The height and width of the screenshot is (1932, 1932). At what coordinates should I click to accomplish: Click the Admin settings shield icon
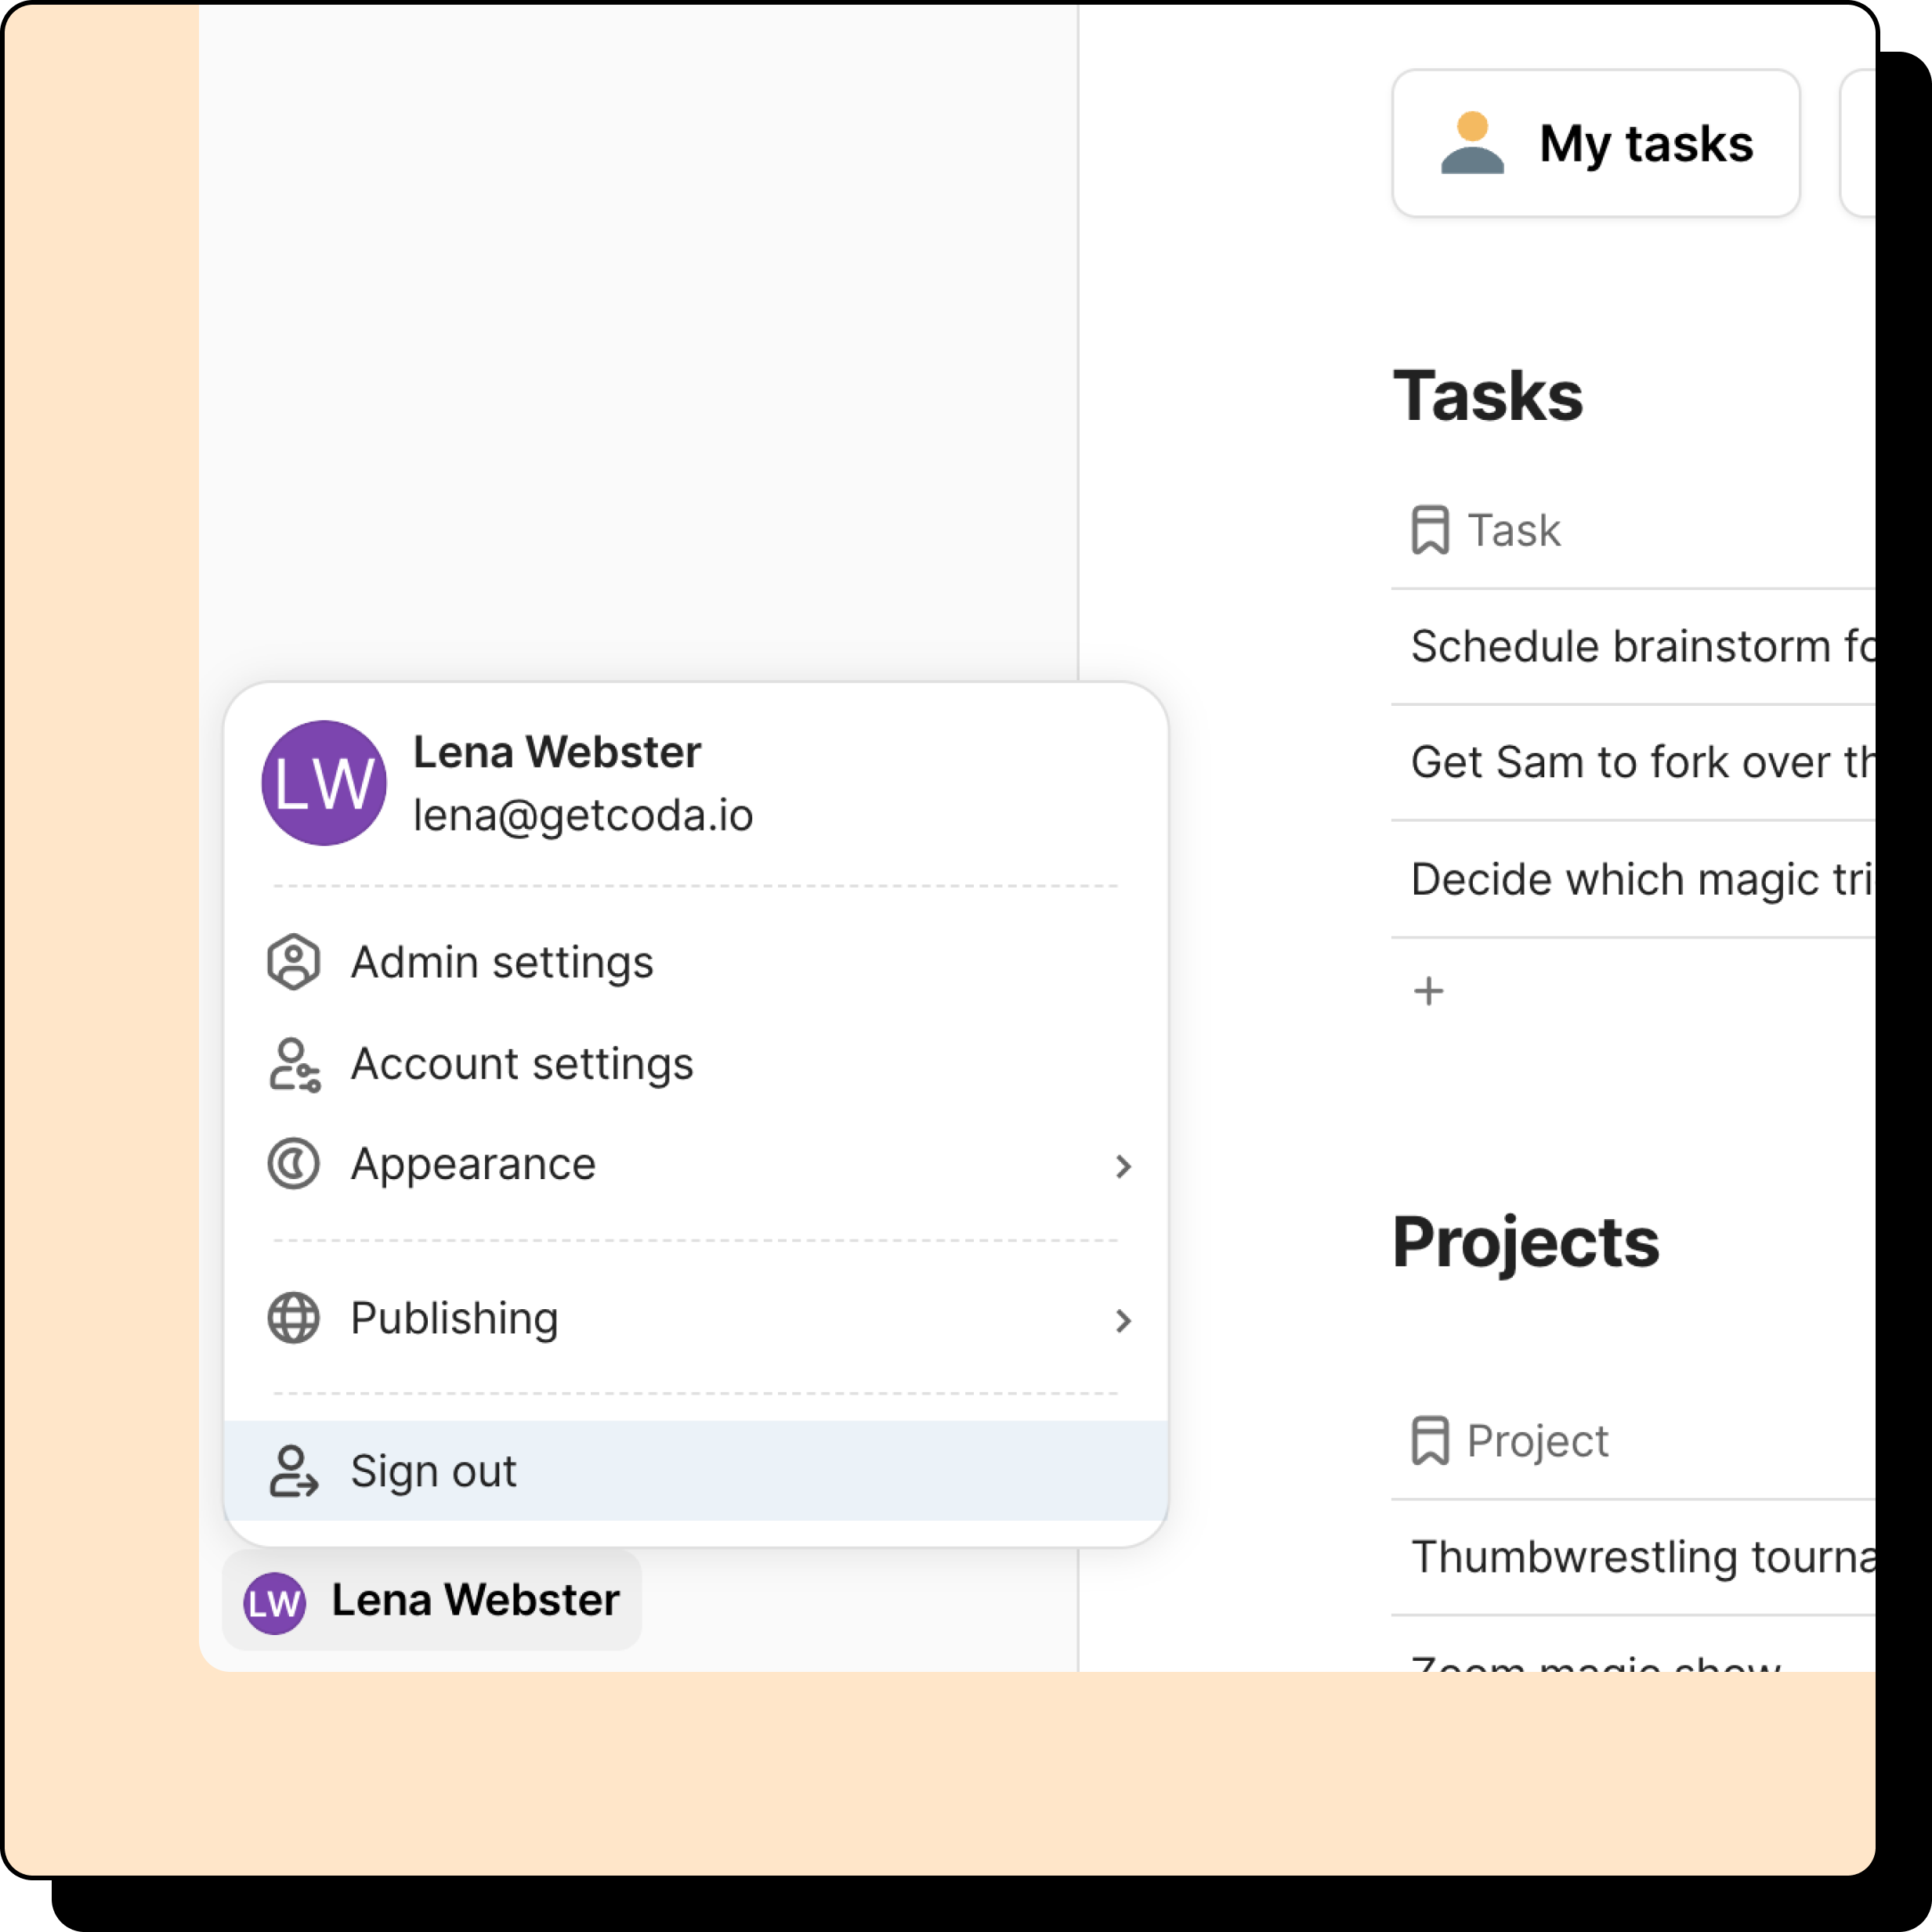(x=293, y=962)
